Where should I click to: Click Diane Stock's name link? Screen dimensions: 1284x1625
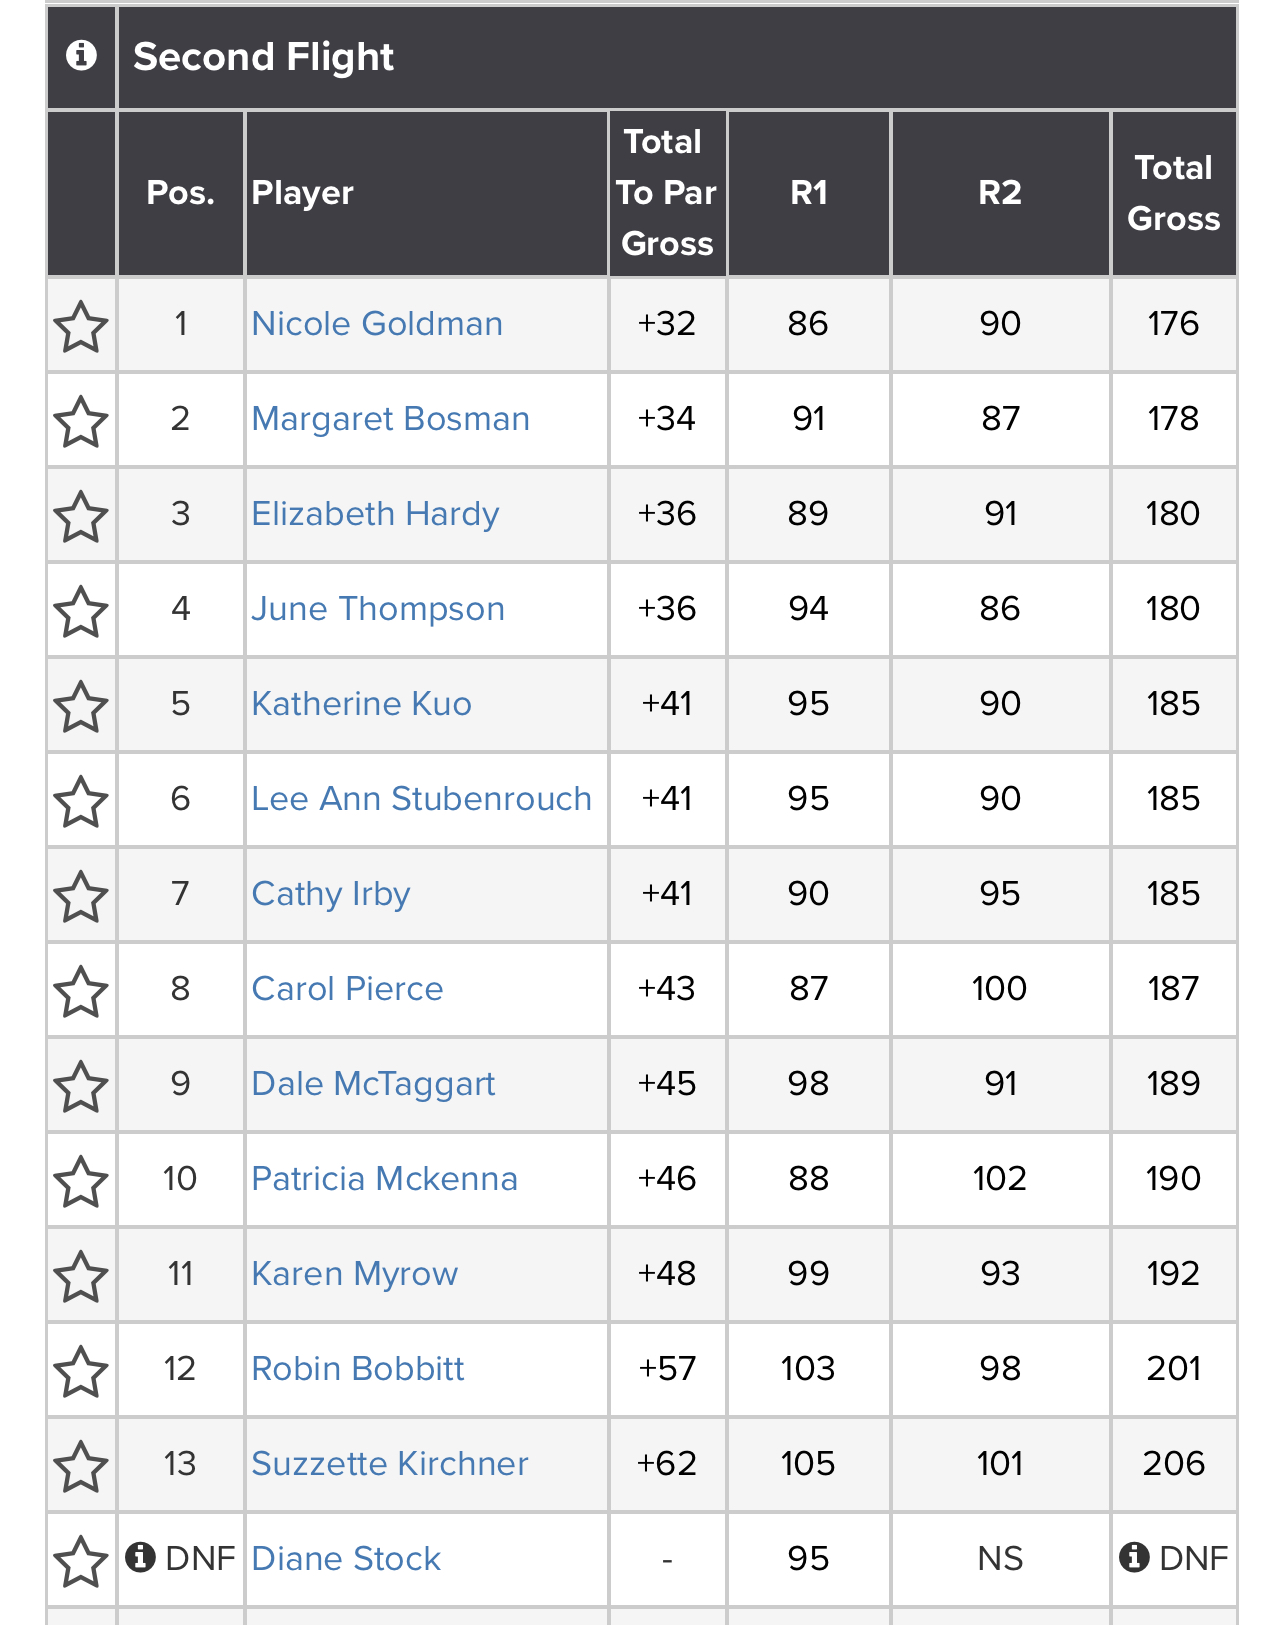point(346,1559)
